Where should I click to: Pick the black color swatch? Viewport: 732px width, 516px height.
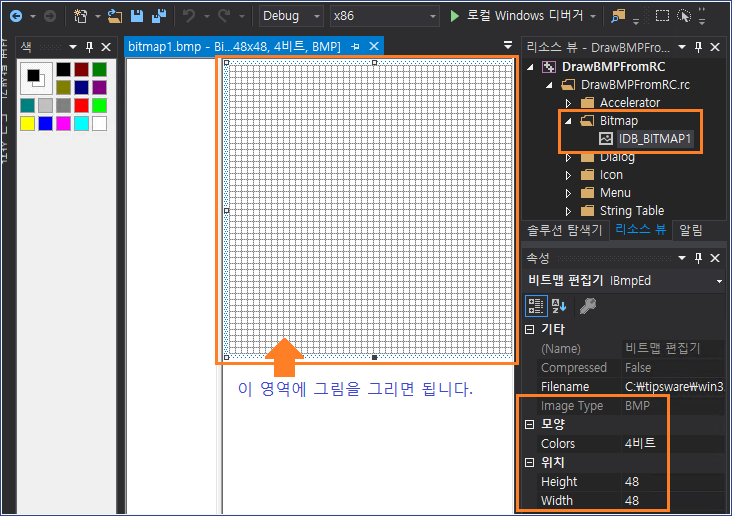coord(63,70)
